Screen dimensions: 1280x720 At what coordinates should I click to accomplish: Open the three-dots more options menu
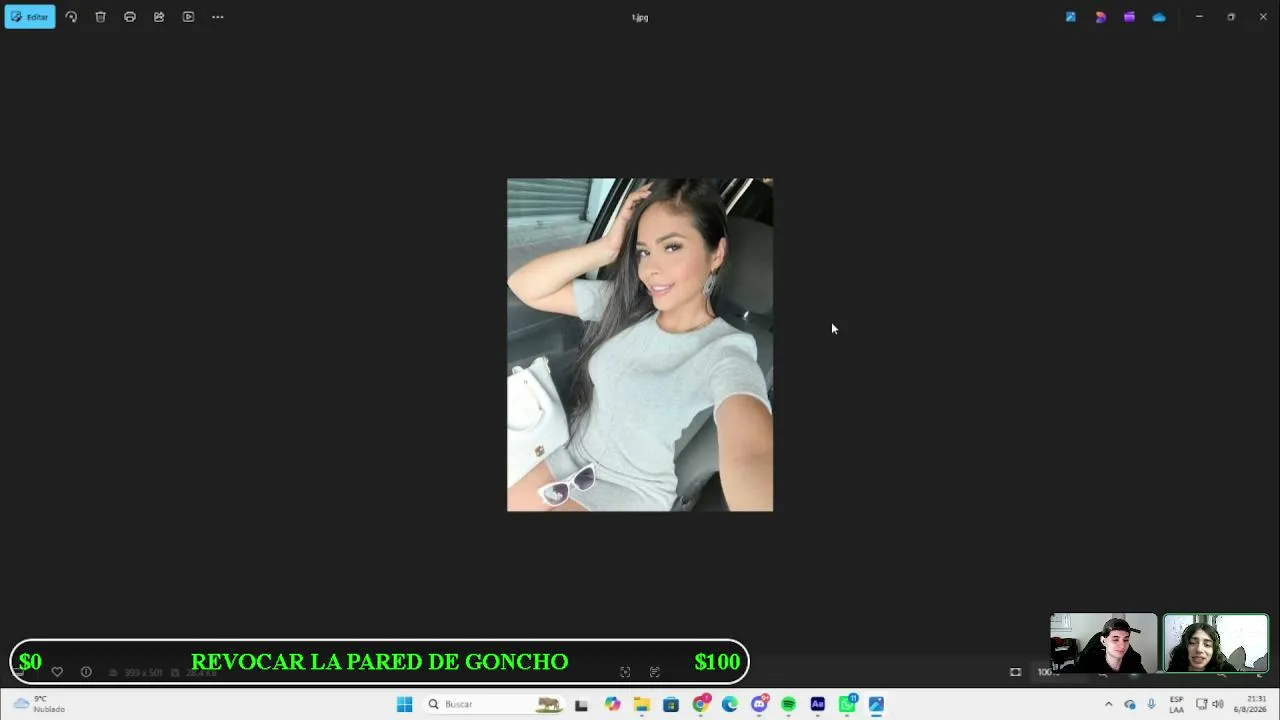[x=218, y=17]
